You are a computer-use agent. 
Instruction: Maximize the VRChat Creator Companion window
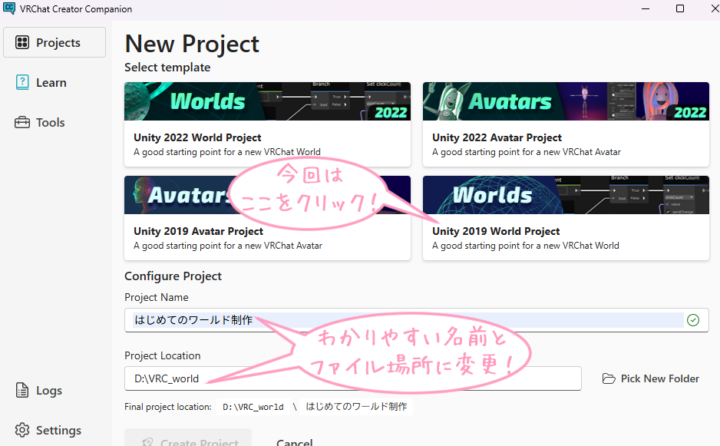(680, 9)
